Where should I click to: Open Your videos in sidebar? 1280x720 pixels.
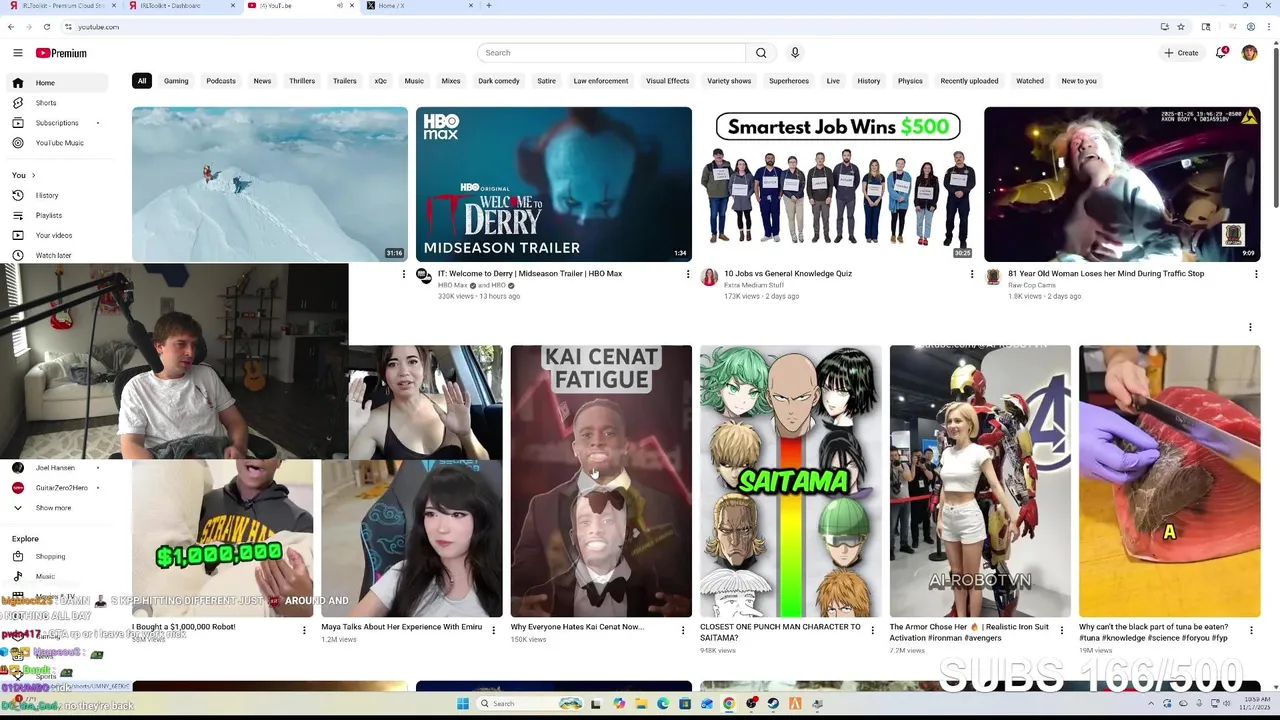point(56,235)
